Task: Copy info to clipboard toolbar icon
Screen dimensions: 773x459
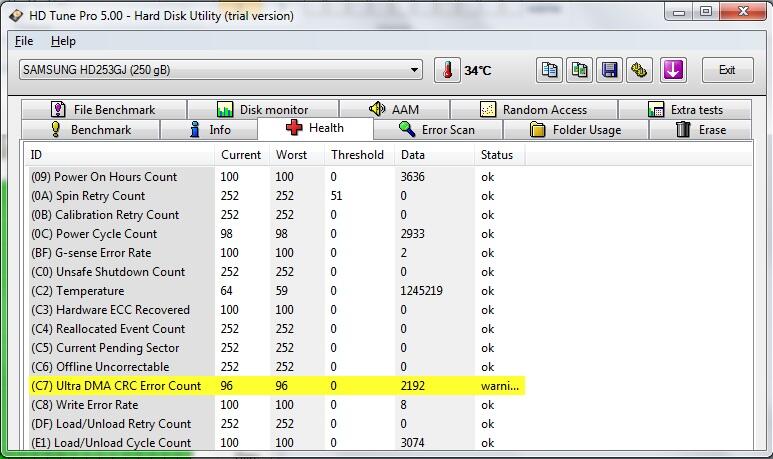Action: (x=549, y=70)
